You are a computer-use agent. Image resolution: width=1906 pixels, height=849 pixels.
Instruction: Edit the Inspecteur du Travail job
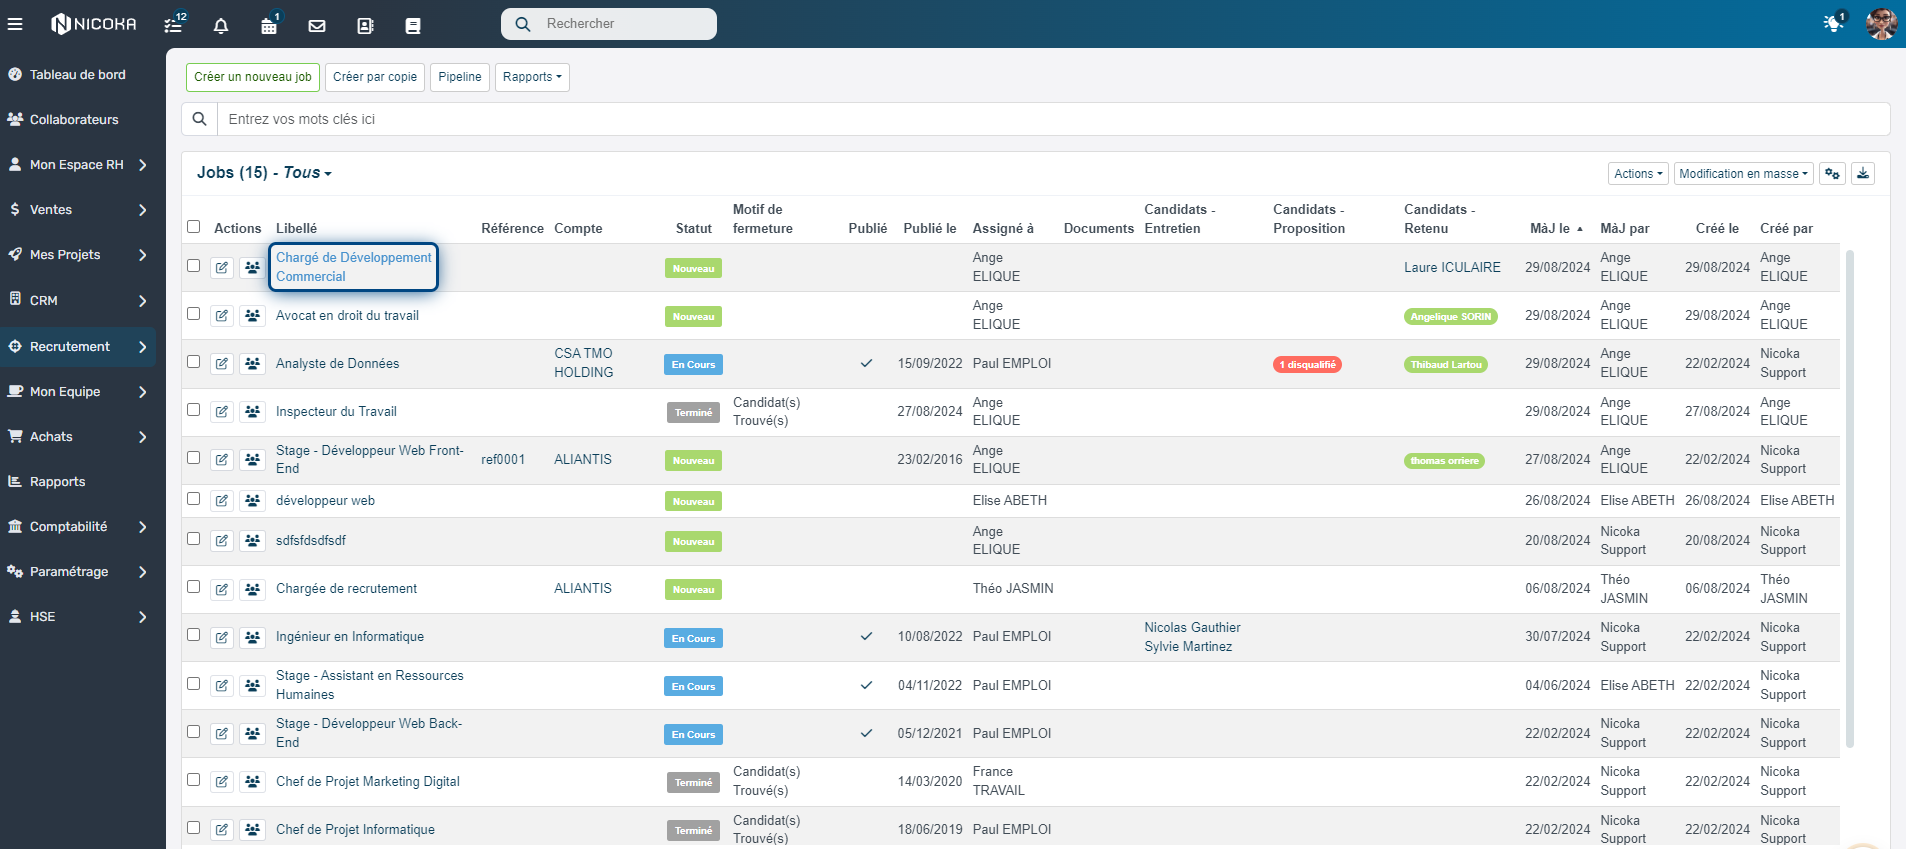(x=222, y=412)
